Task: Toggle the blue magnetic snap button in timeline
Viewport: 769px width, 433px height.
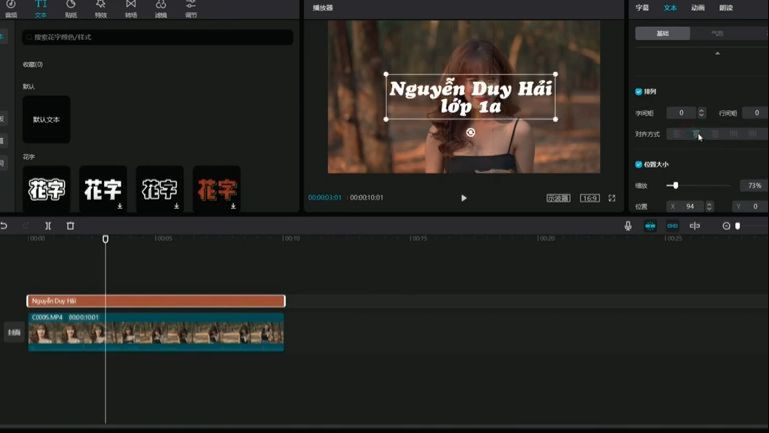Action: tap(650, 226)
